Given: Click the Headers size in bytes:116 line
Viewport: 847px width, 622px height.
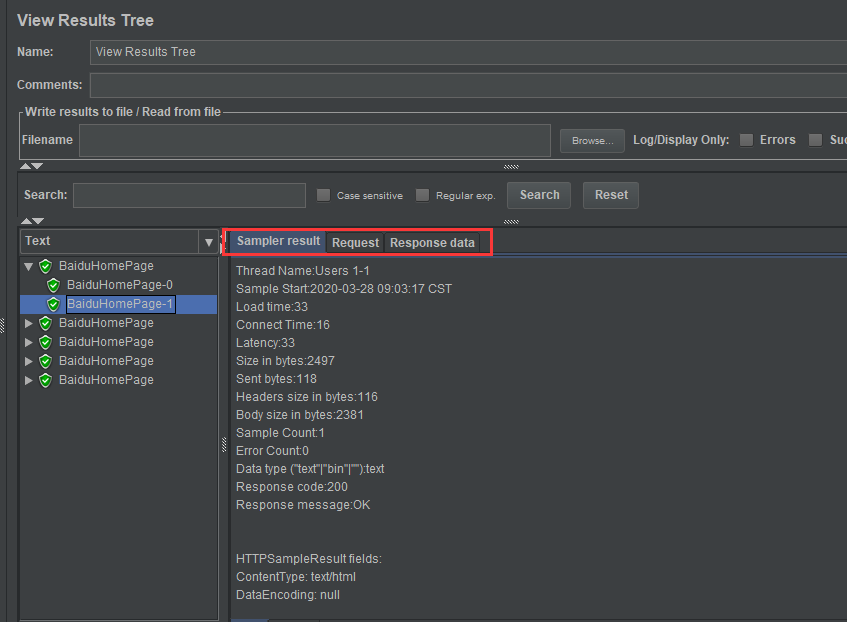Looking at the screenshot, I should (x=307, y=397).
